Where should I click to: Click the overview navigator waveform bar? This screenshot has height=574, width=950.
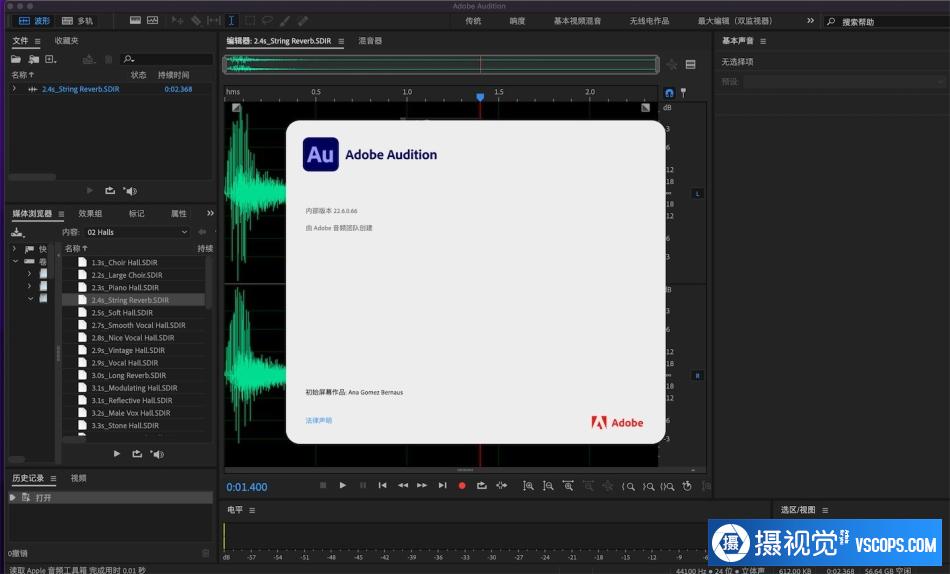point(441,64)
